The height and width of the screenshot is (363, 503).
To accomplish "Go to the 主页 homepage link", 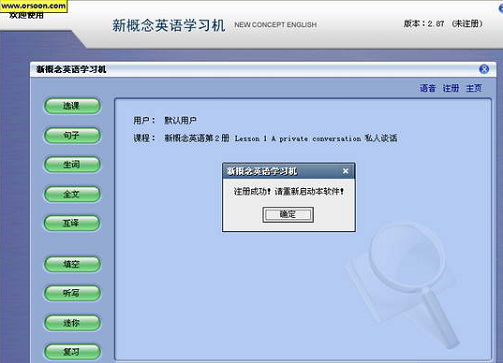I will pos(474,88).
